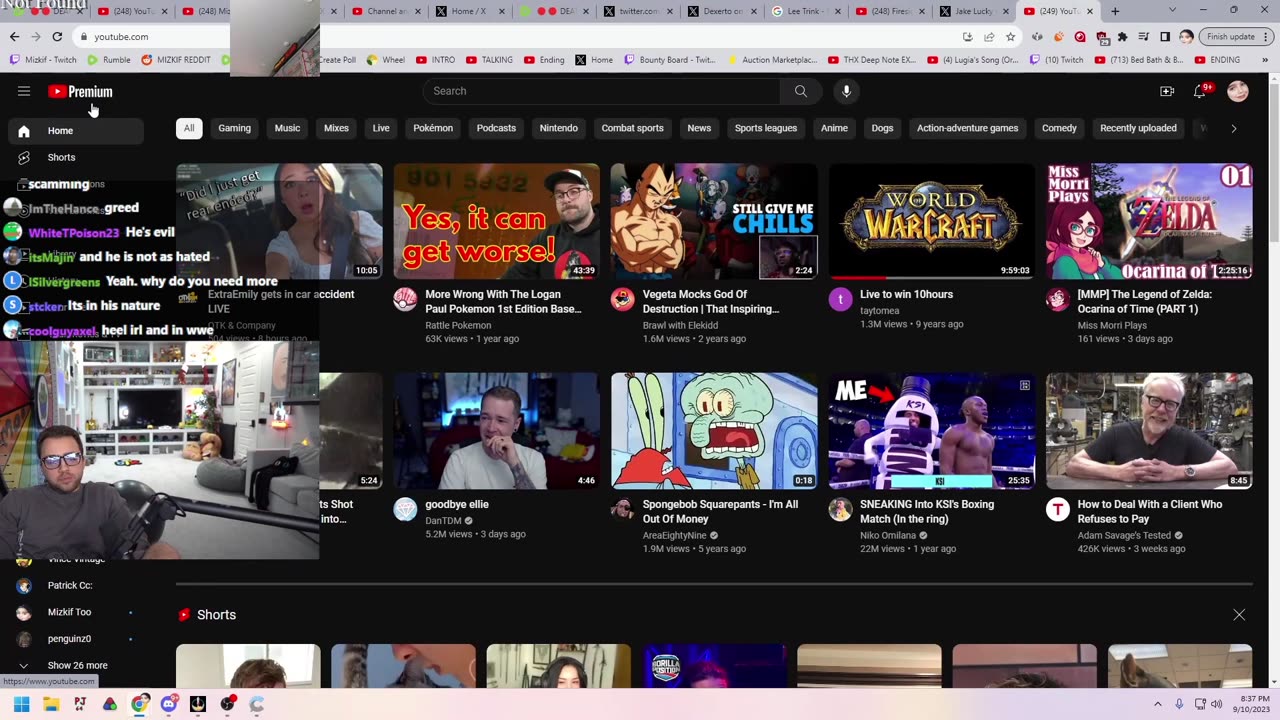Select the Recently uploaded filter chip
The image size is (1280, 720).
point(1138,128)
